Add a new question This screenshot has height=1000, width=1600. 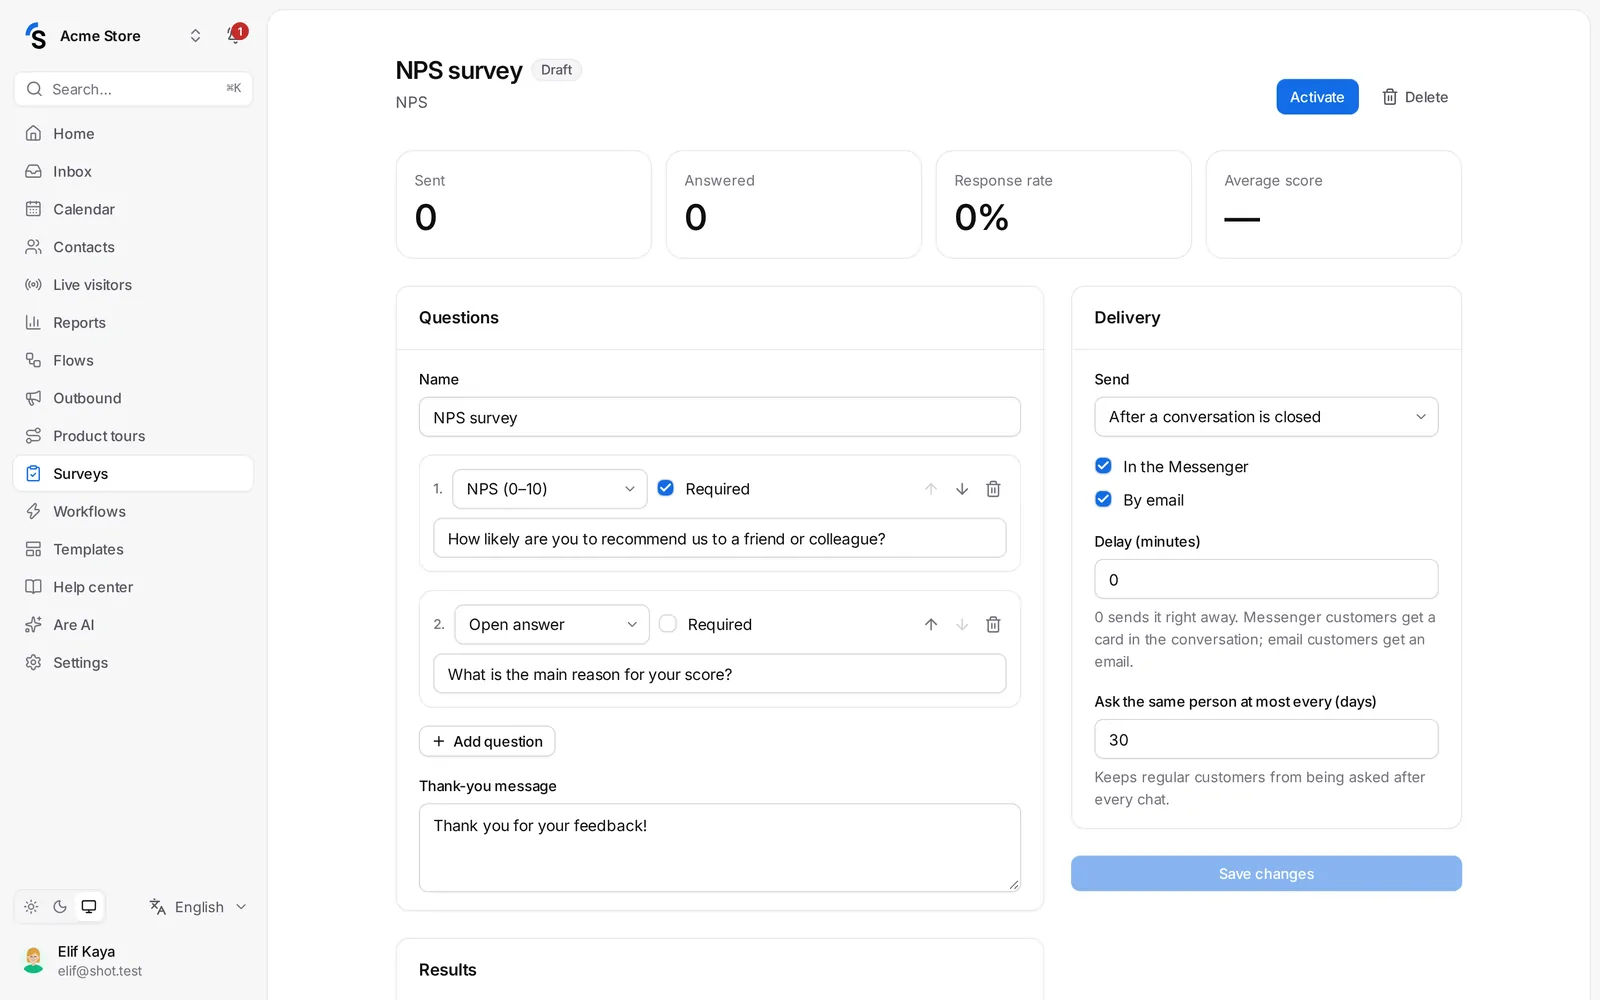tap(487, 741)
